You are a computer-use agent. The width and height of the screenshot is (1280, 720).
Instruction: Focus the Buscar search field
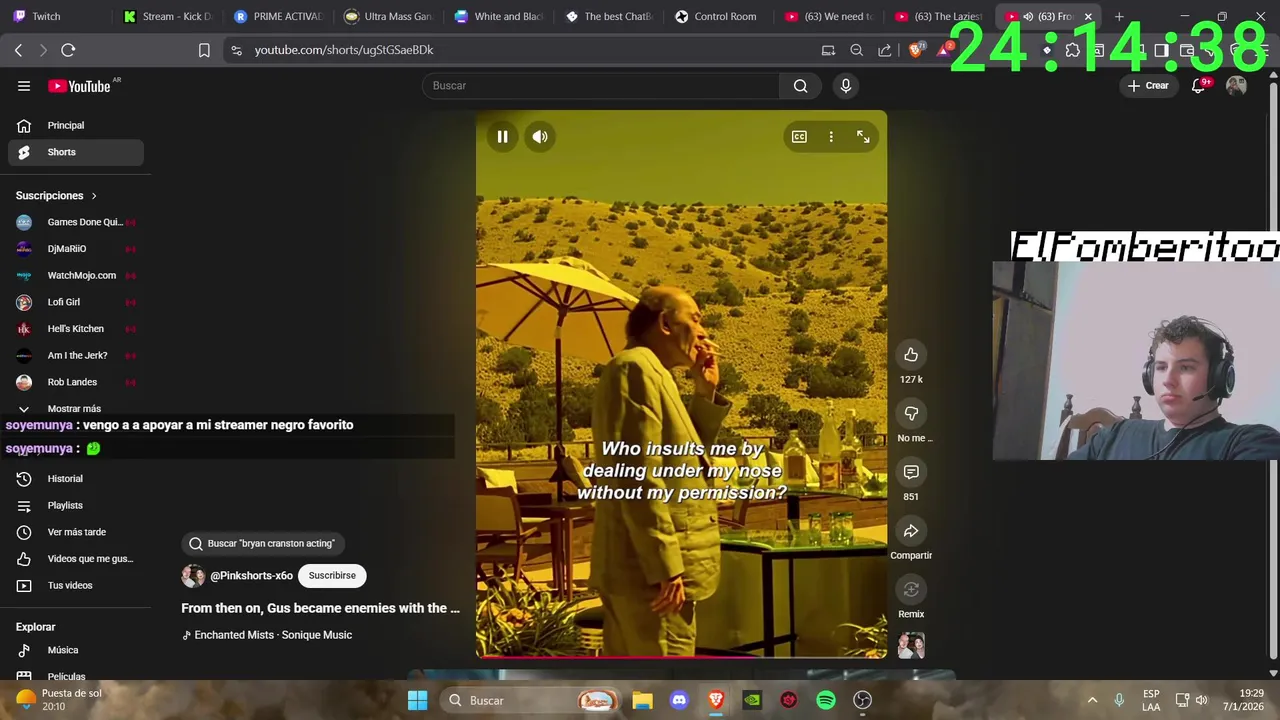tap(600, 86)
